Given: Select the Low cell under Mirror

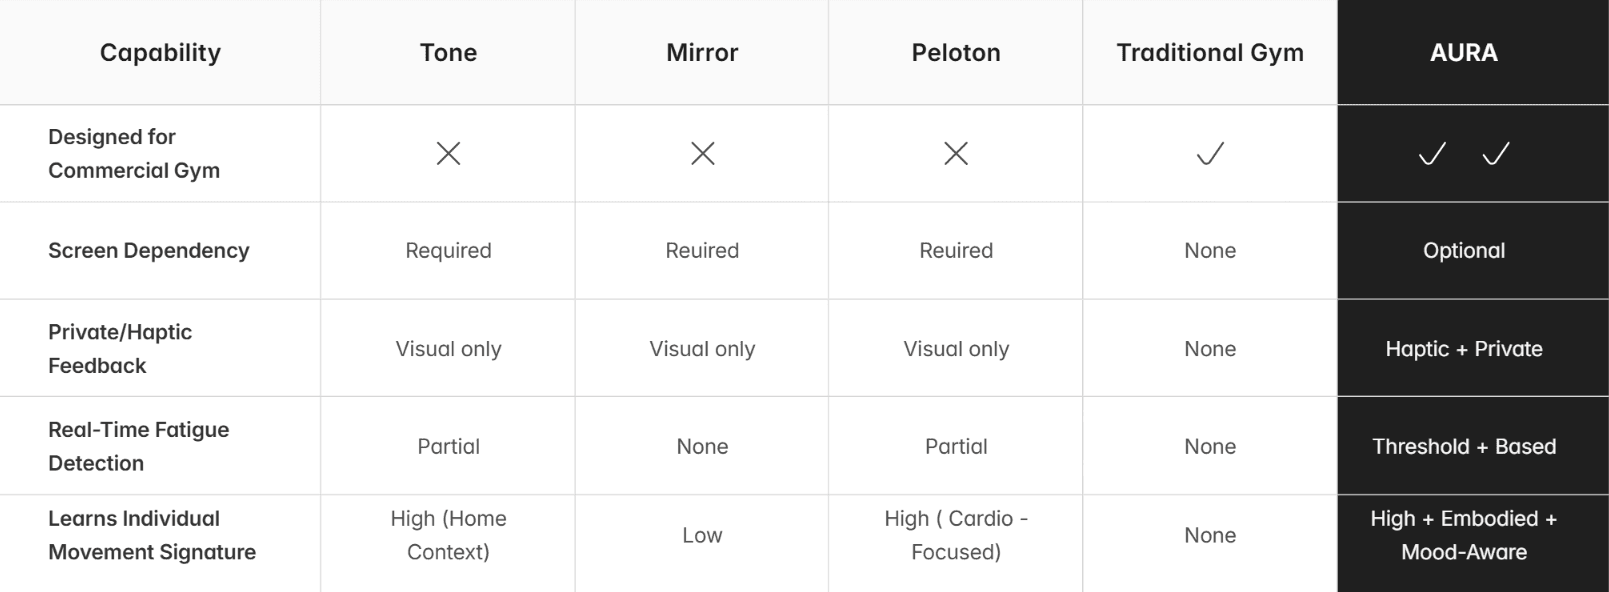Looking at the screenshot, I should pyautogui.click(x=702, y=535).
